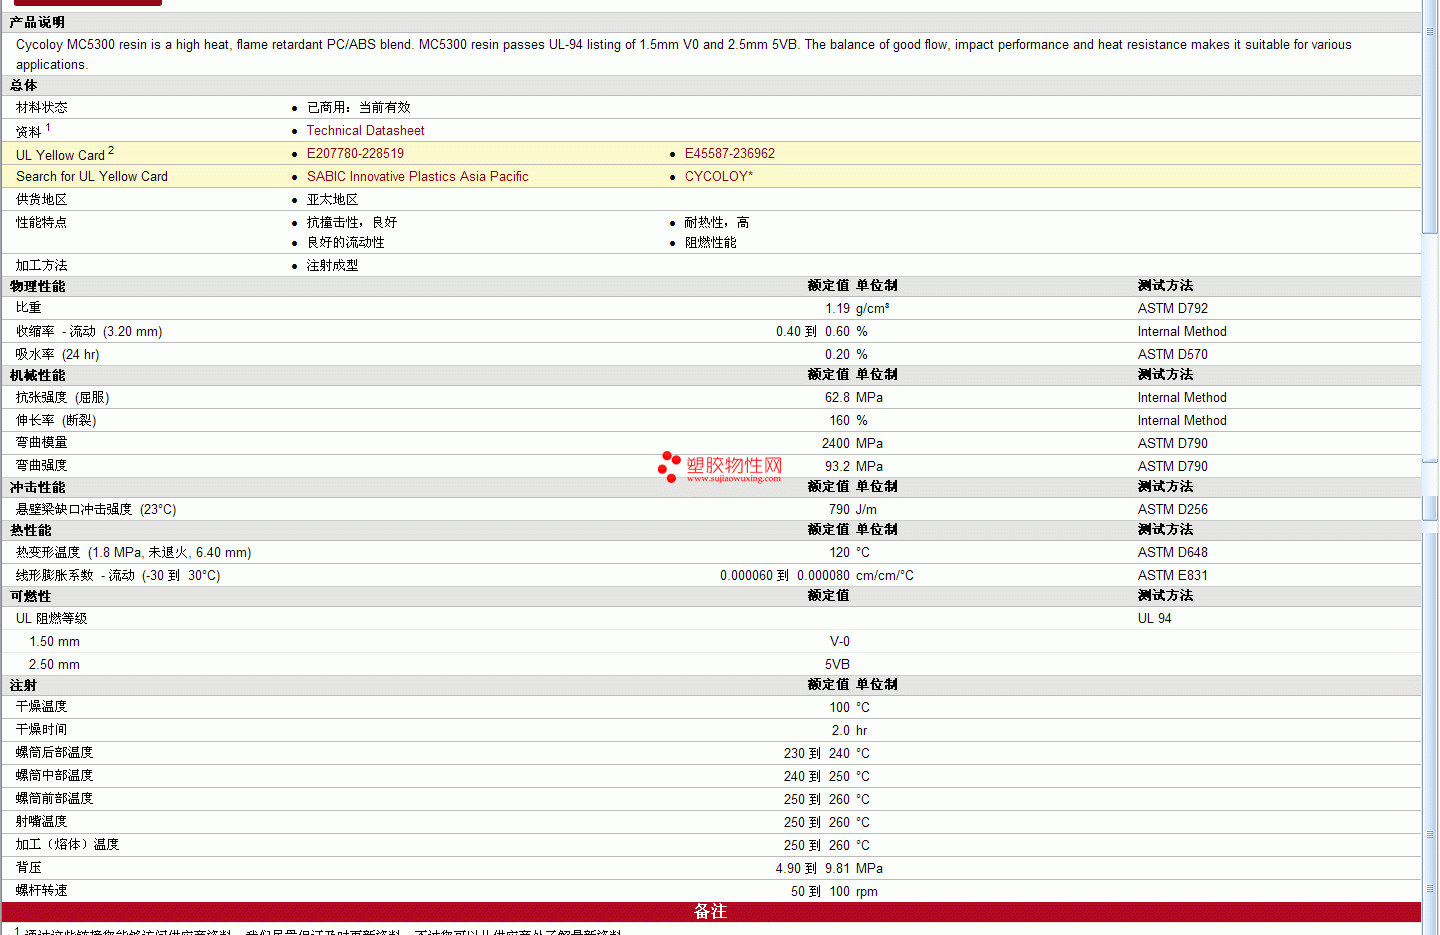The image size is (1440, 935).
Task: Click the ASTM D256 test method
Action: [1173, 510]
